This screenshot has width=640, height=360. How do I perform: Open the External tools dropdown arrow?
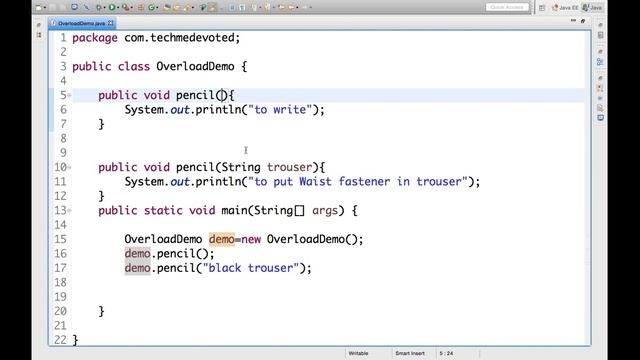[132, 7]
